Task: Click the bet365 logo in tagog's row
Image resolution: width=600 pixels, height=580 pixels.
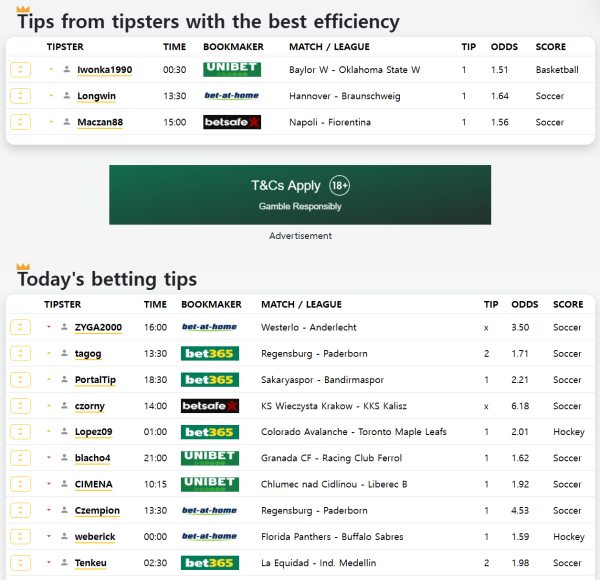Action: (x=209, y=353)
